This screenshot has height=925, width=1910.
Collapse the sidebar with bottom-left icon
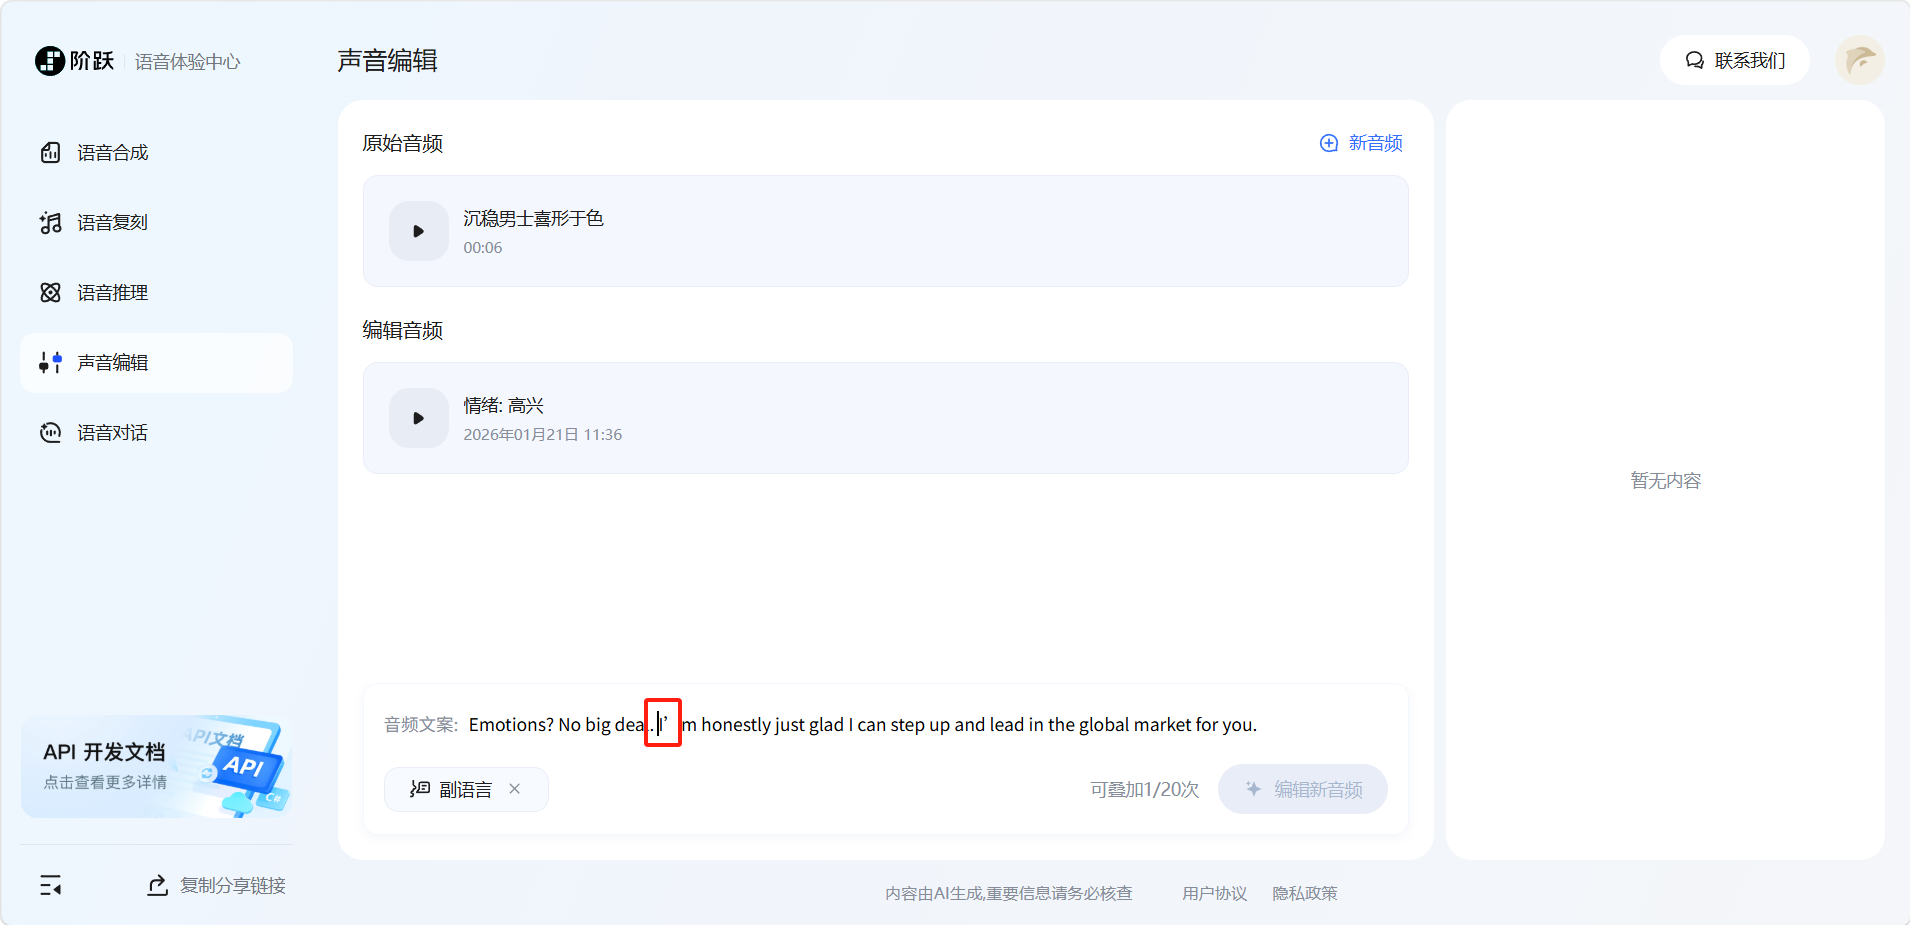tap(50, 885)
